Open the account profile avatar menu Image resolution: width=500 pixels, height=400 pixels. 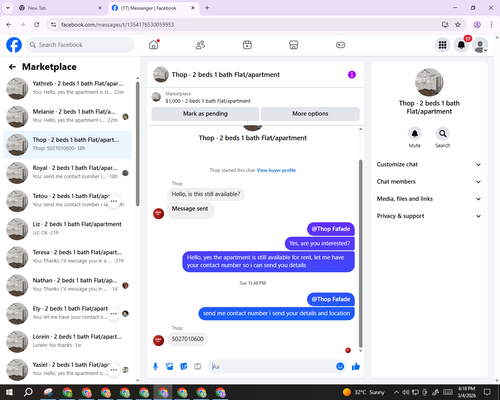point(480,45)
